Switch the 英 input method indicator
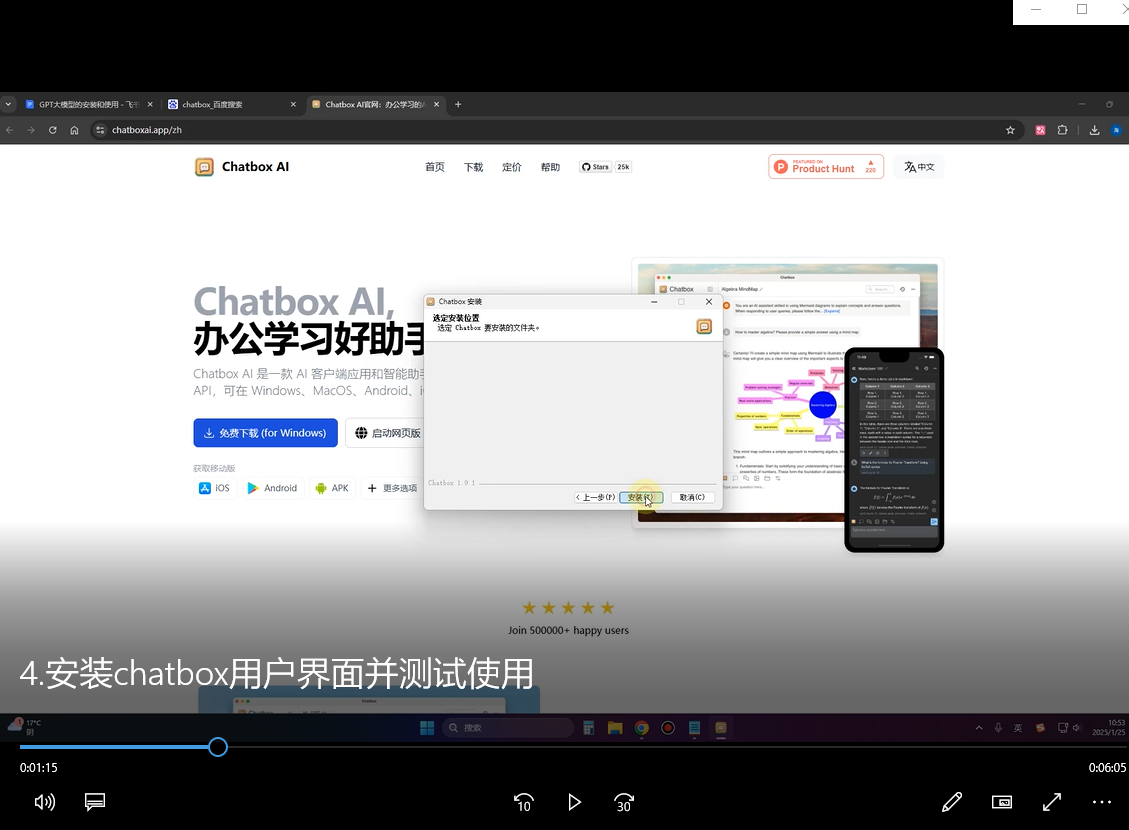 click(1018, 728)
